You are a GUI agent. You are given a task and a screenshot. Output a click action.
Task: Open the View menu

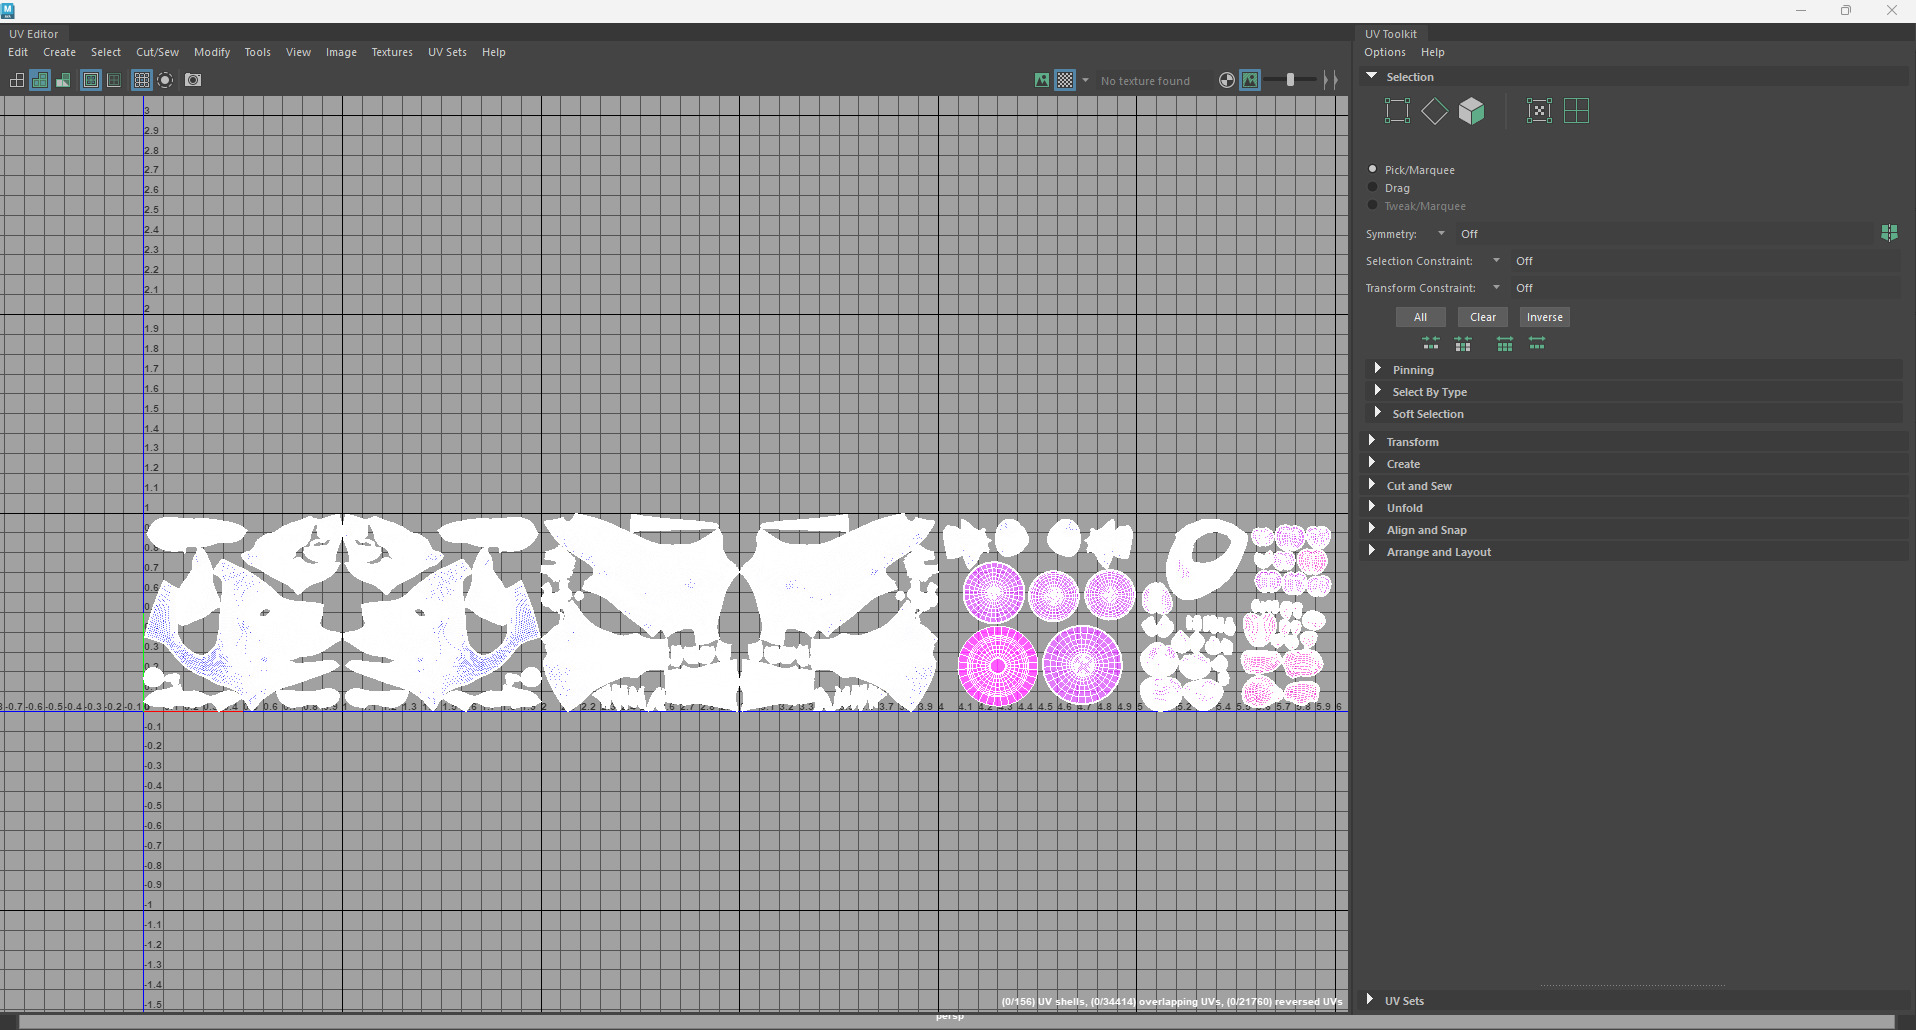298,52
